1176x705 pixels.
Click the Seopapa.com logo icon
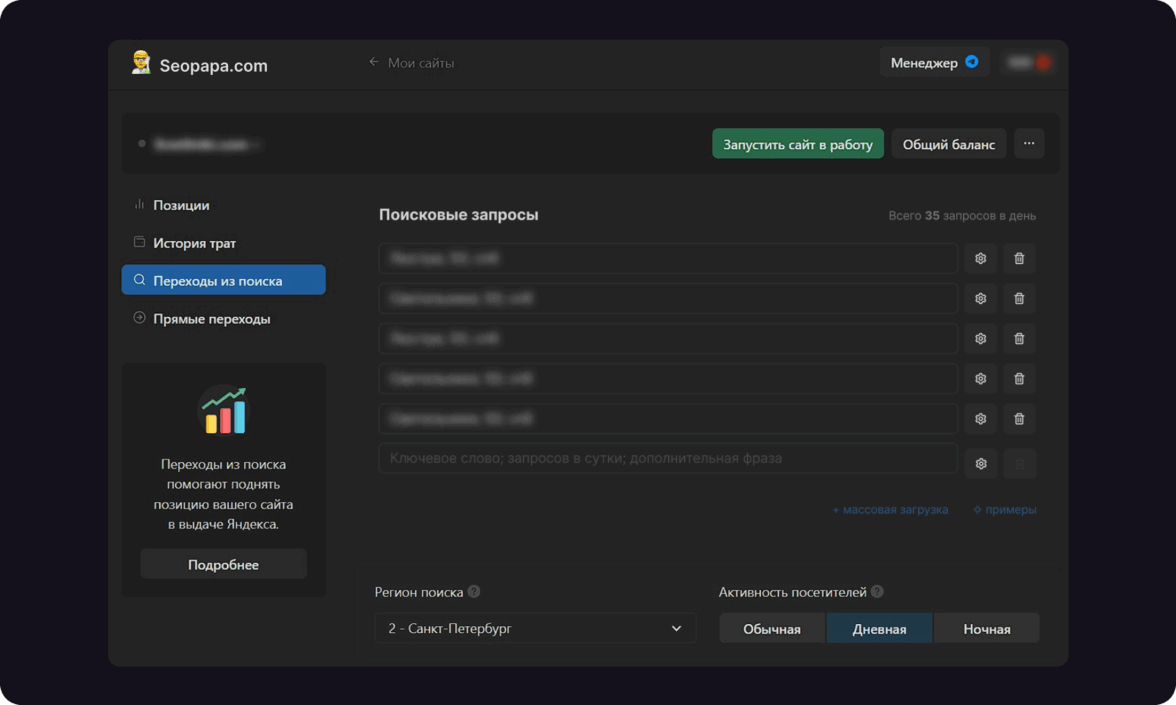[x=141, y=64]
